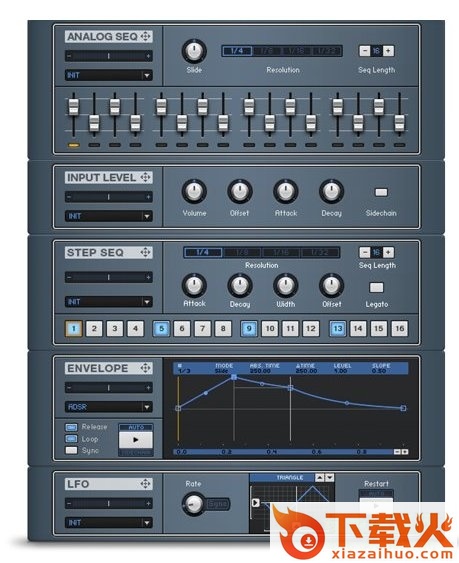Screen dimensions: 459x563
Task: Zoom out the Envelope timeline with minus
Action: point(397,452)
